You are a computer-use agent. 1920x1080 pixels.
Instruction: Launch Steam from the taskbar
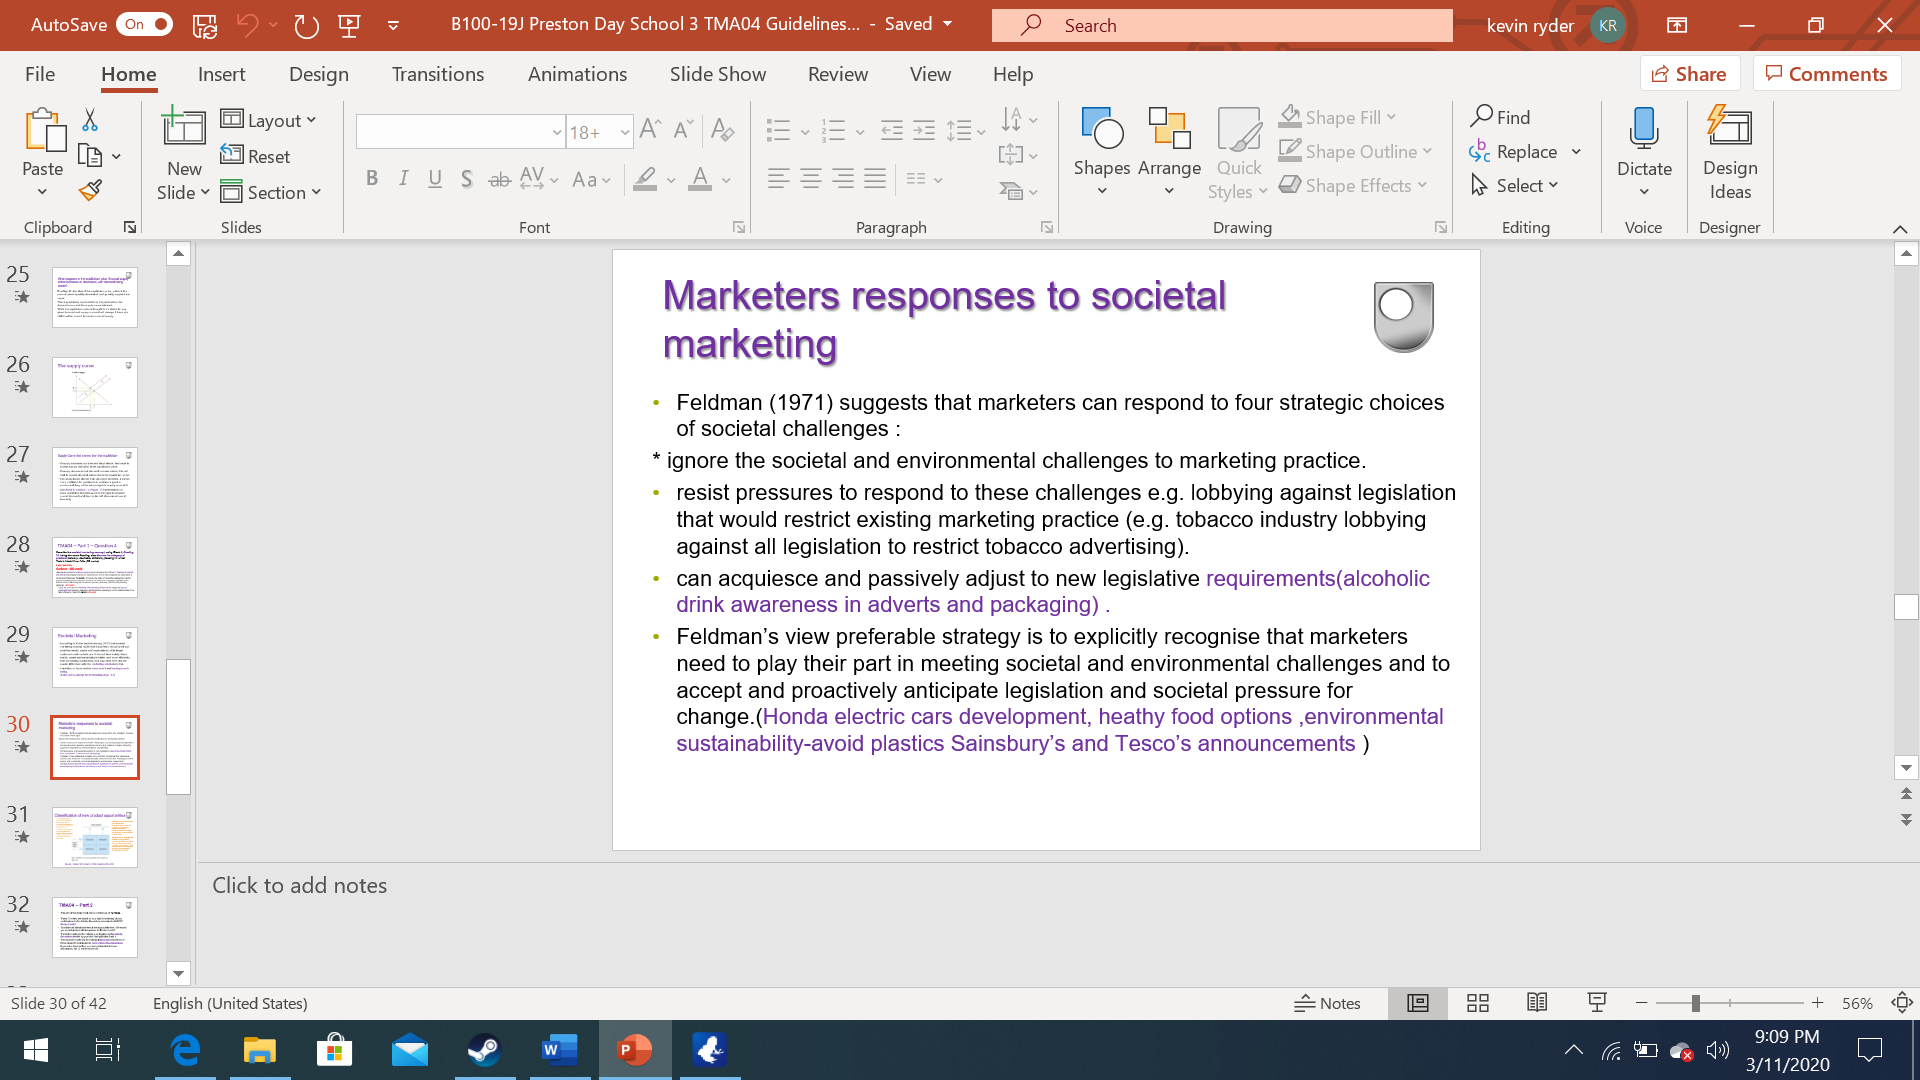pos(485,1050)
